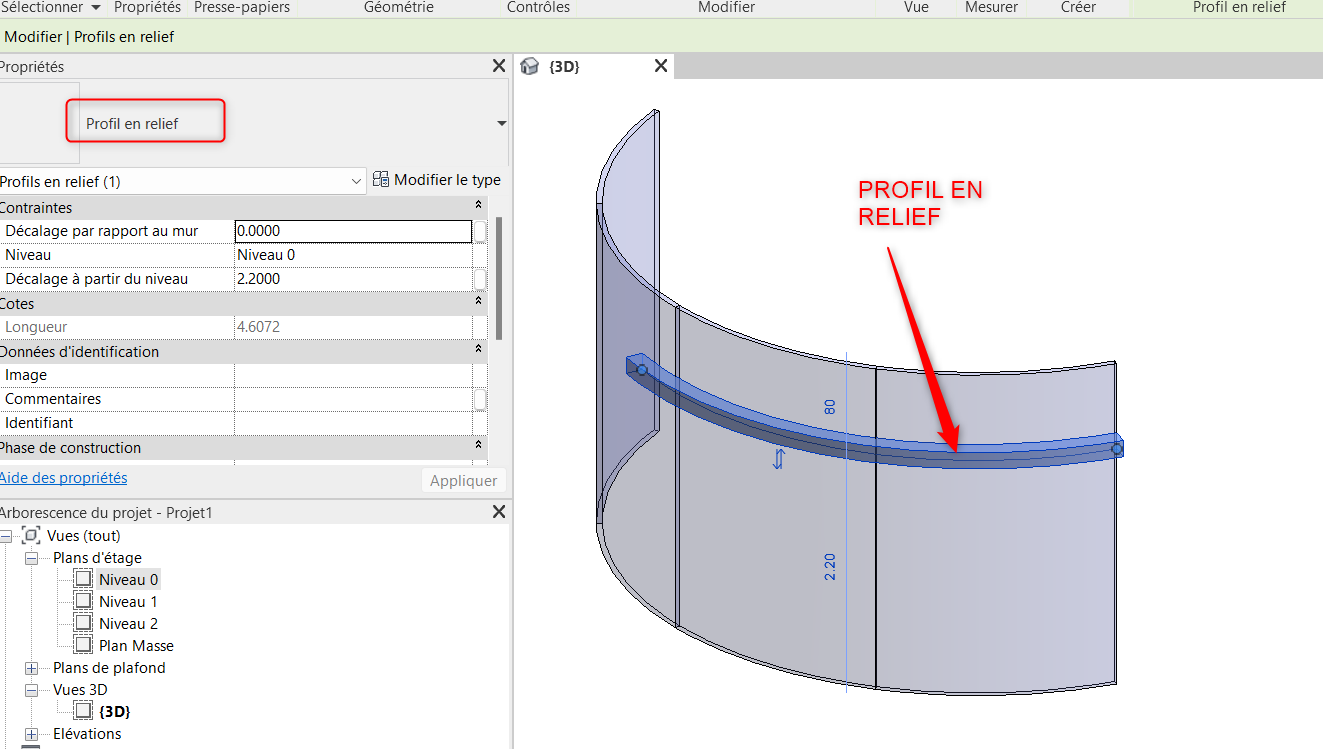The height and width of the screenshot is (749, 1323).
Task: Open the Profils en relief (1) filter dropdown
Action: 357,181
